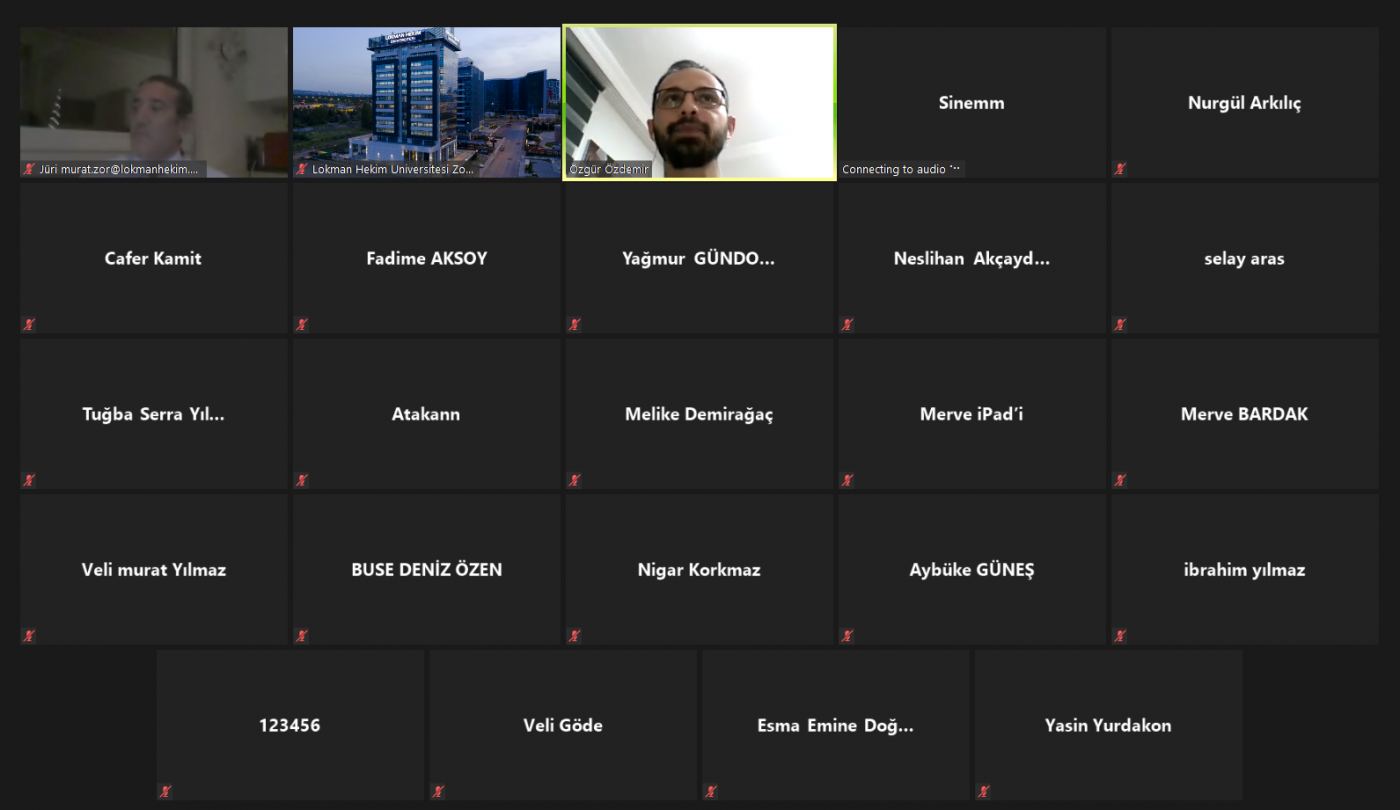The height and width of the screenshot is (810, 1400).
Task: Click muted mic icon on 123456 tile
Action: [x=166, y=792]
